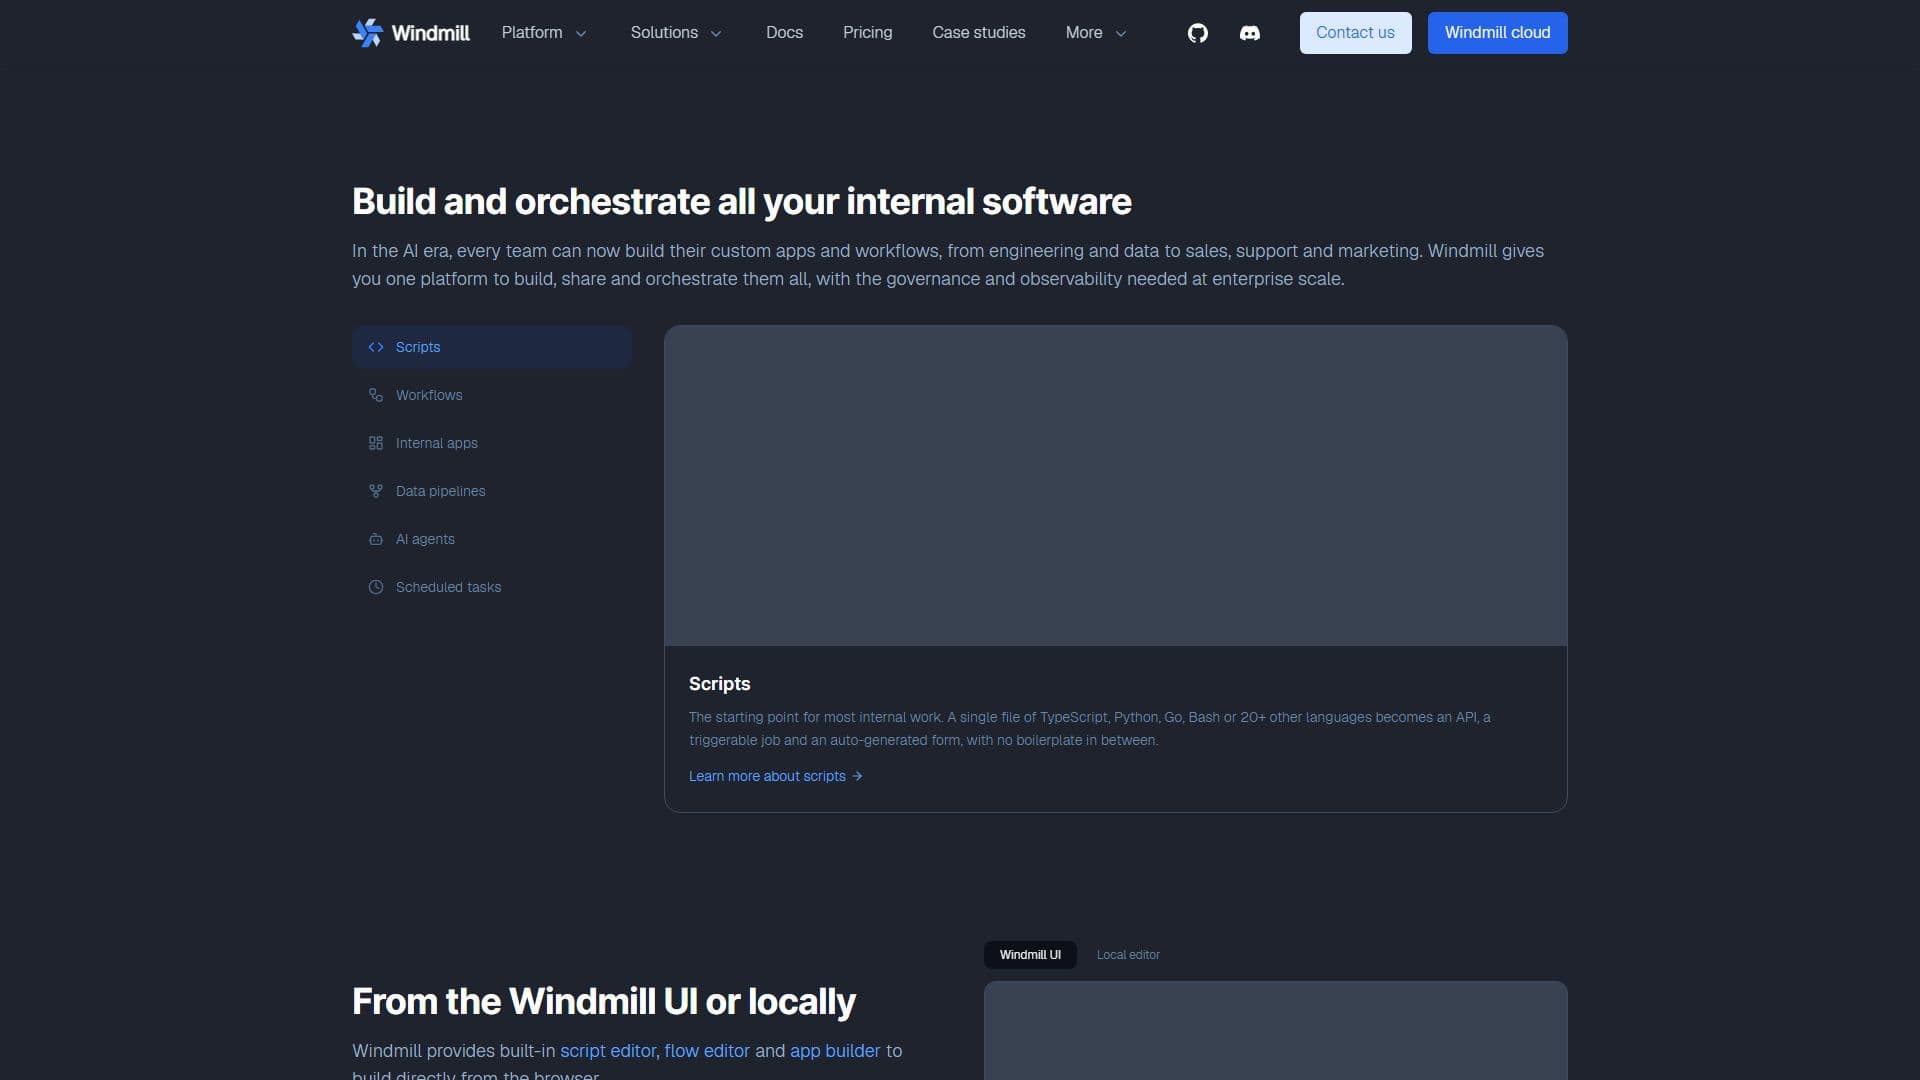The height and width of the screenshot is (1080, 1920).
Task: Expand the Solutions dropdown chevron
Action: 716,34
